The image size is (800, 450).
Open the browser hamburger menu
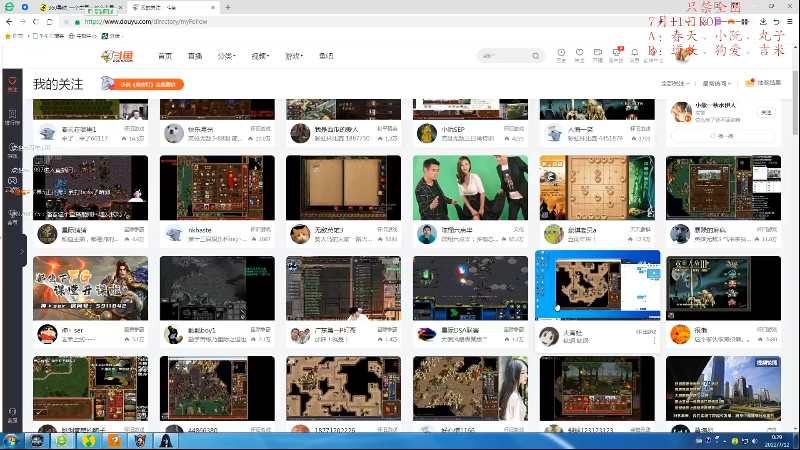pos(789,21)
